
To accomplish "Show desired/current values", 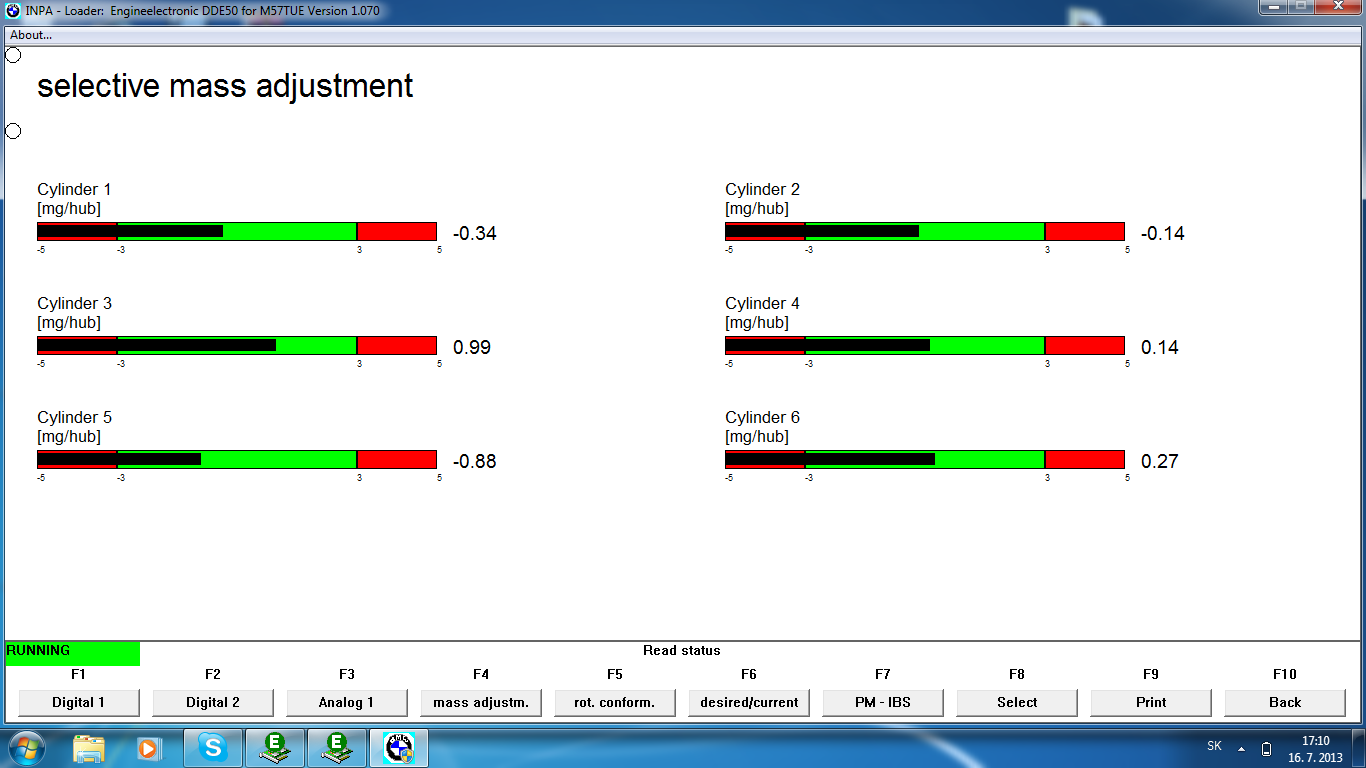I will tap(749, 702).
